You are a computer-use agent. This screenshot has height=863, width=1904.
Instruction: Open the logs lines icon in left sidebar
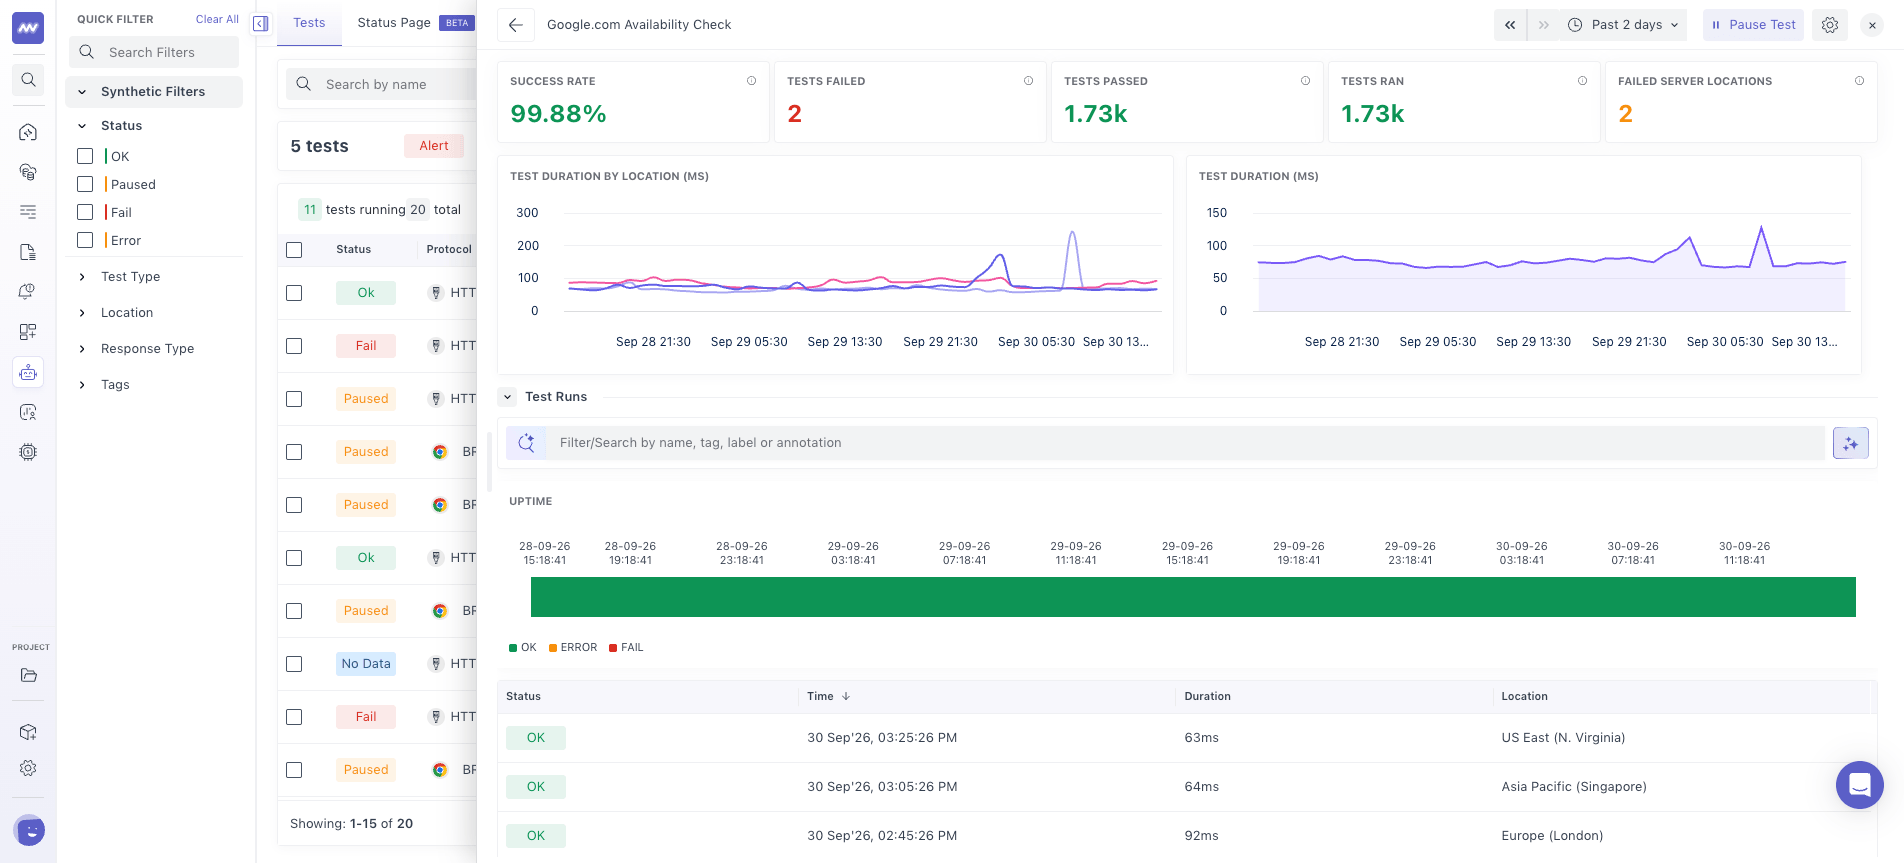28,212
